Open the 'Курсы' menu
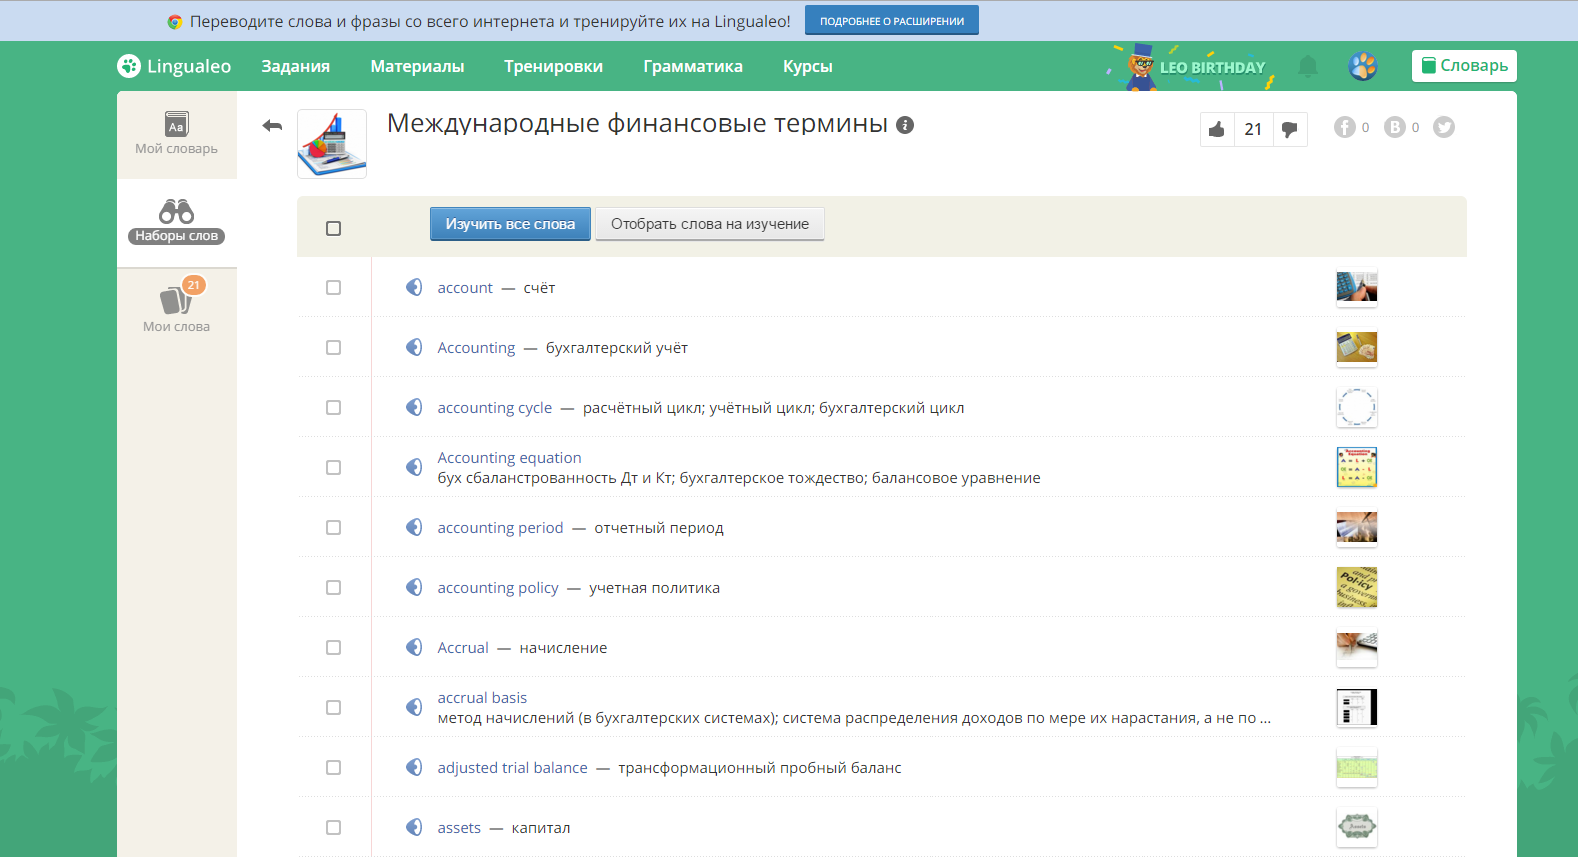This screenshot has width=1578, height=857. coord(808,66)
